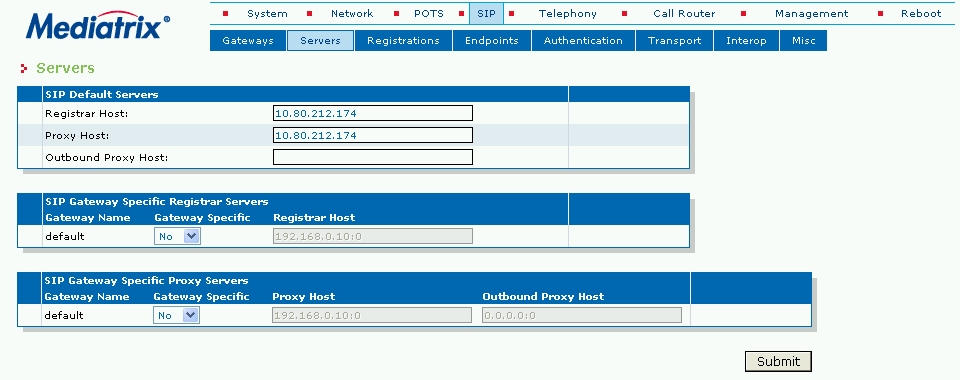Open Gateway Specific dropdown in Proxy Servers

pos(176,315)
